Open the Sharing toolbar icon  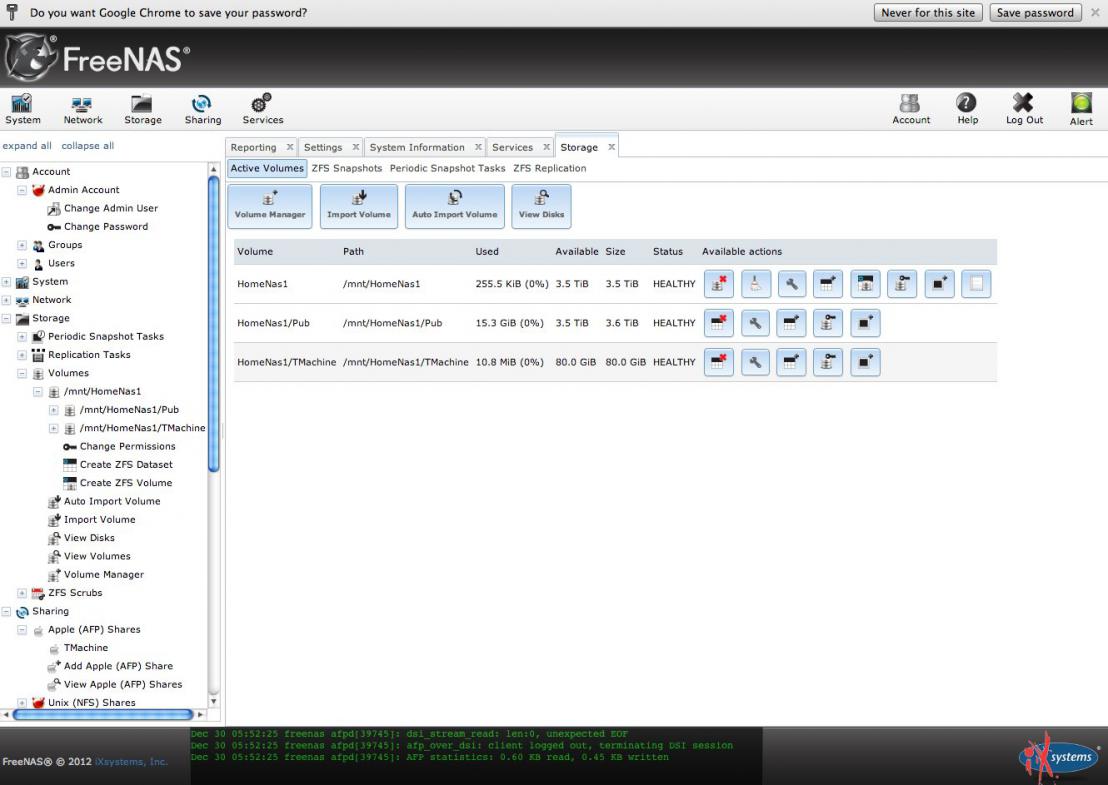click(x=203, y=110)
